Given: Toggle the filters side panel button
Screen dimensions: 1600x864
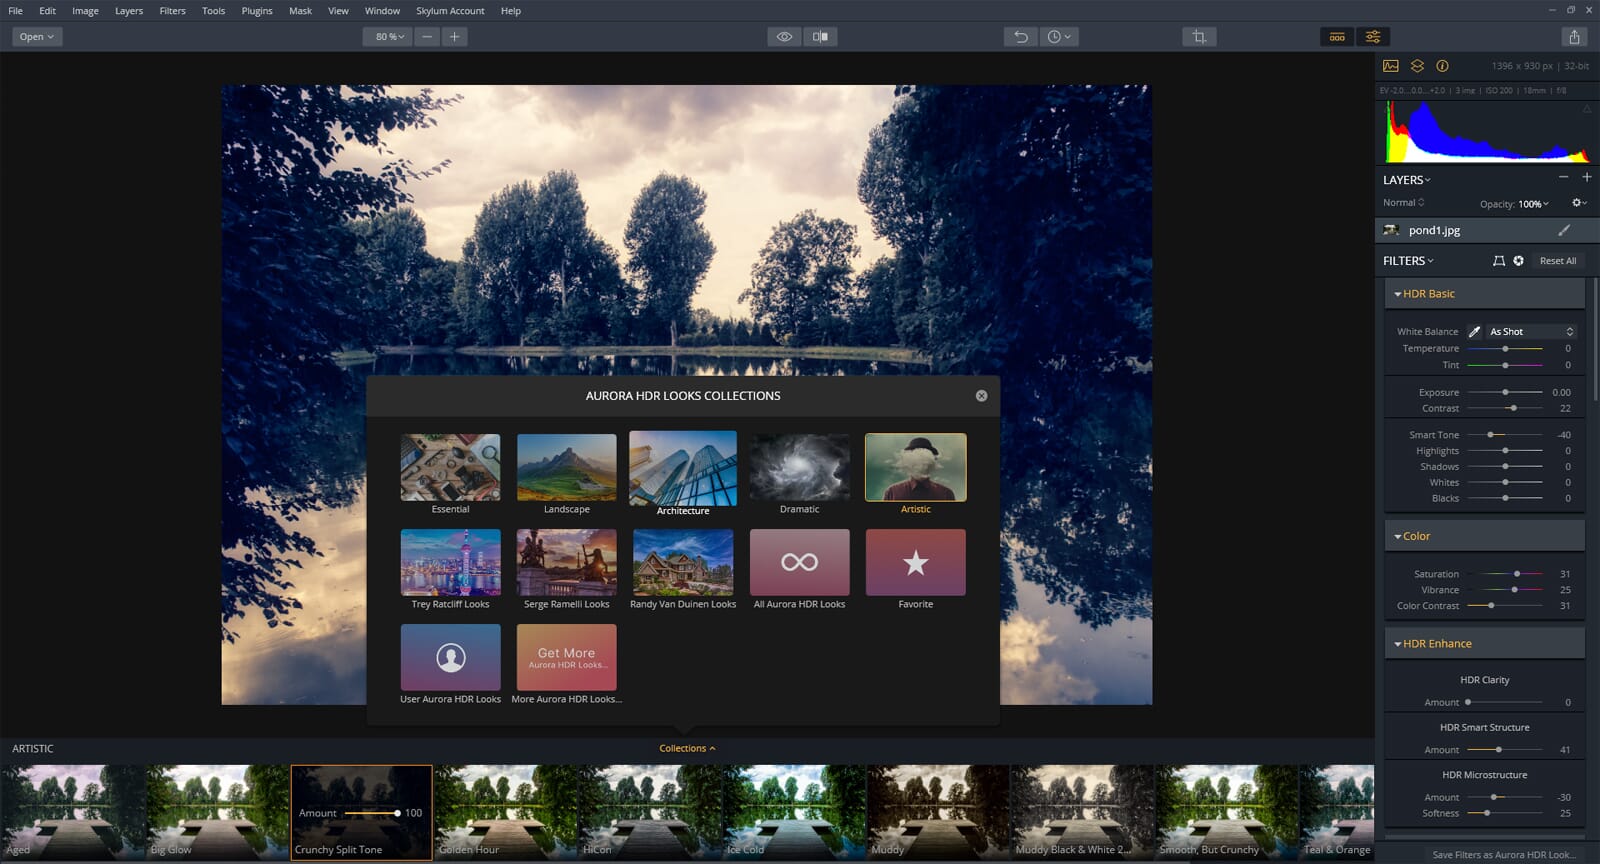Looking at the screenshot, I should coord(1373,37).
